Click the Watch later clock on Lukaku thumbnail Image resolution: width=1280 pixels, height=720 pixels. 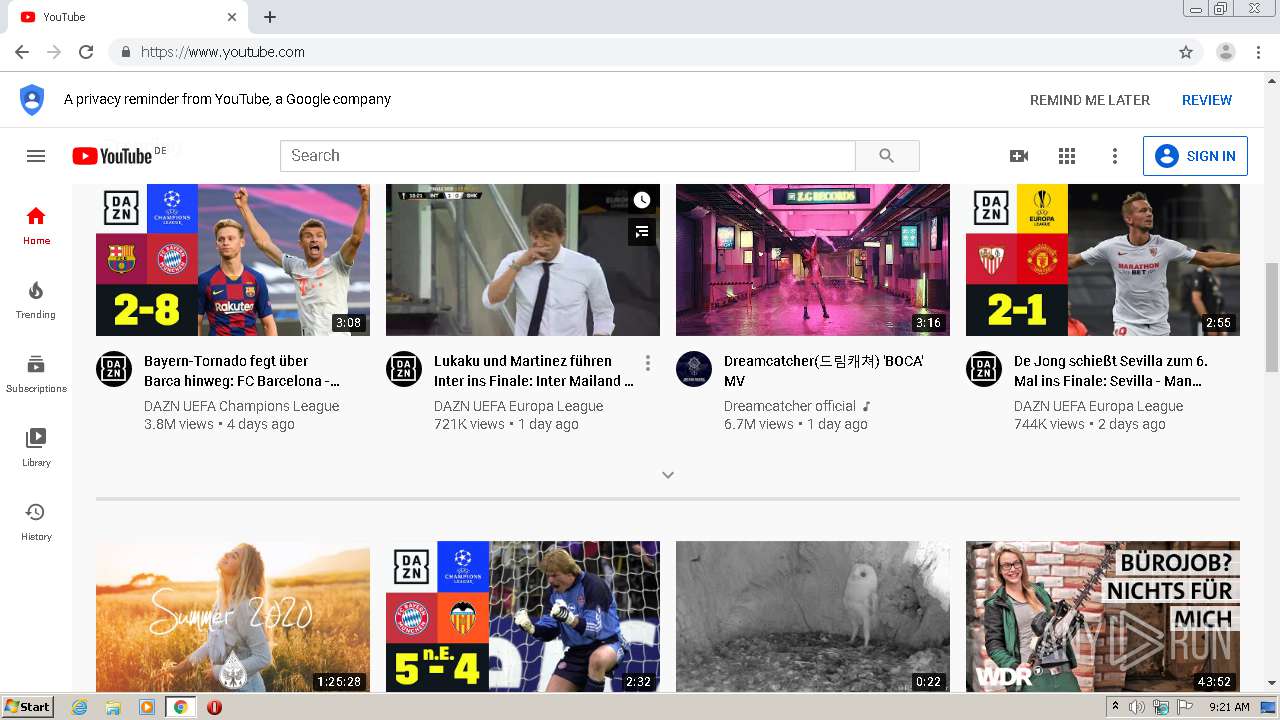[642, 200]
